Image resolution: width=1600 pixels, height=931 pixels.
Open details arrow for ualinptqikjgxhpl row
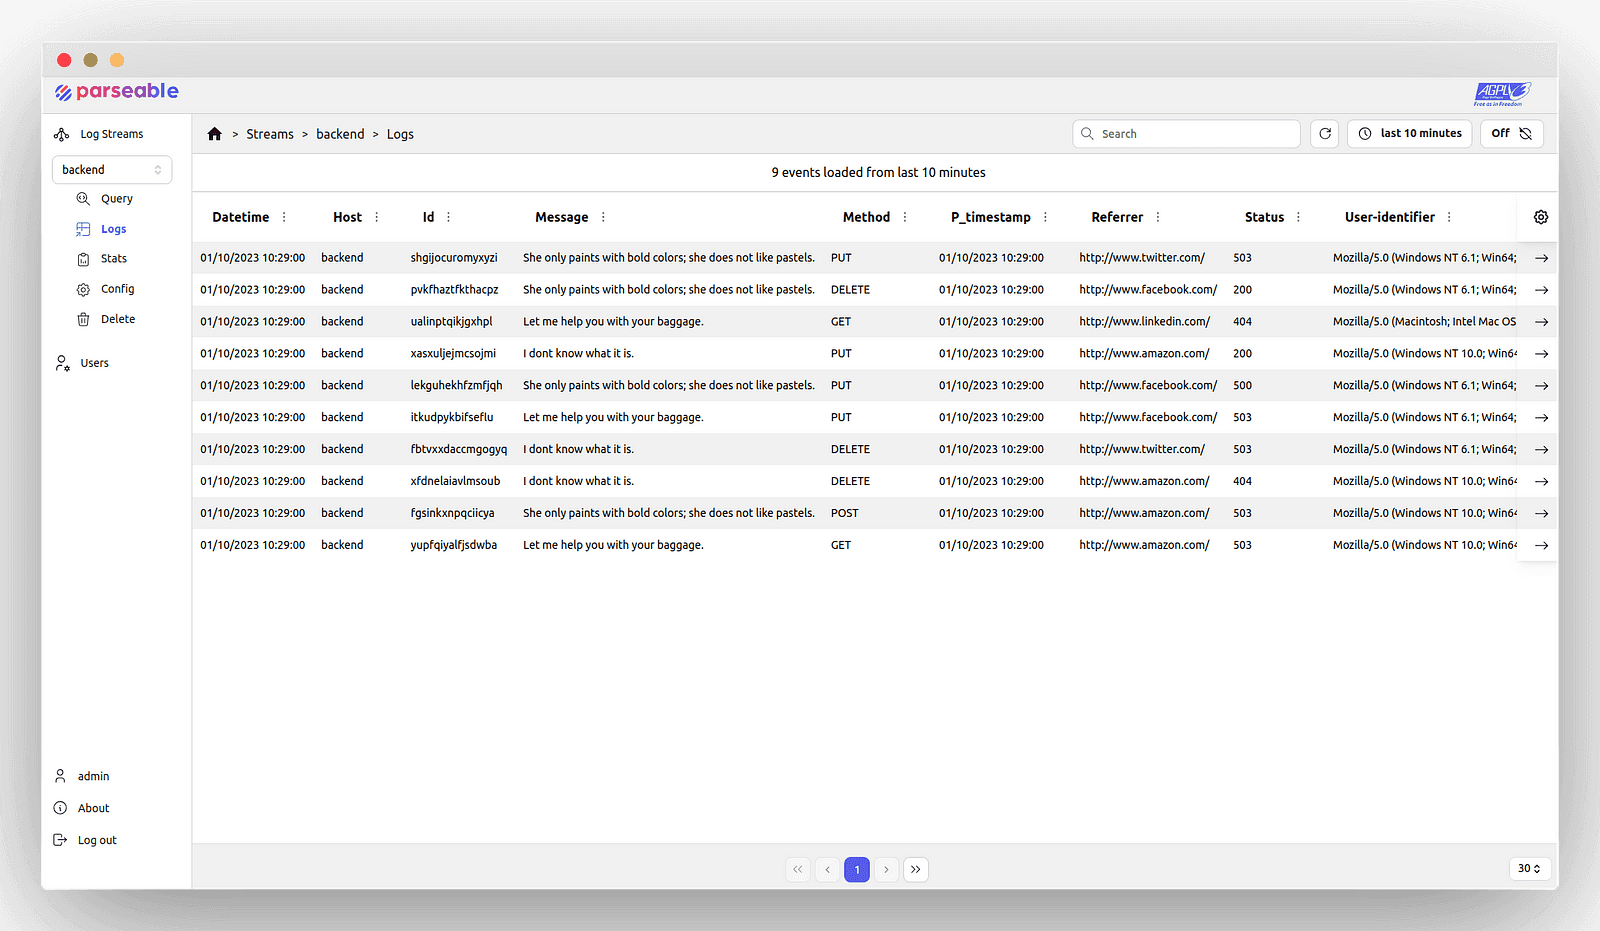(1542, 322)
